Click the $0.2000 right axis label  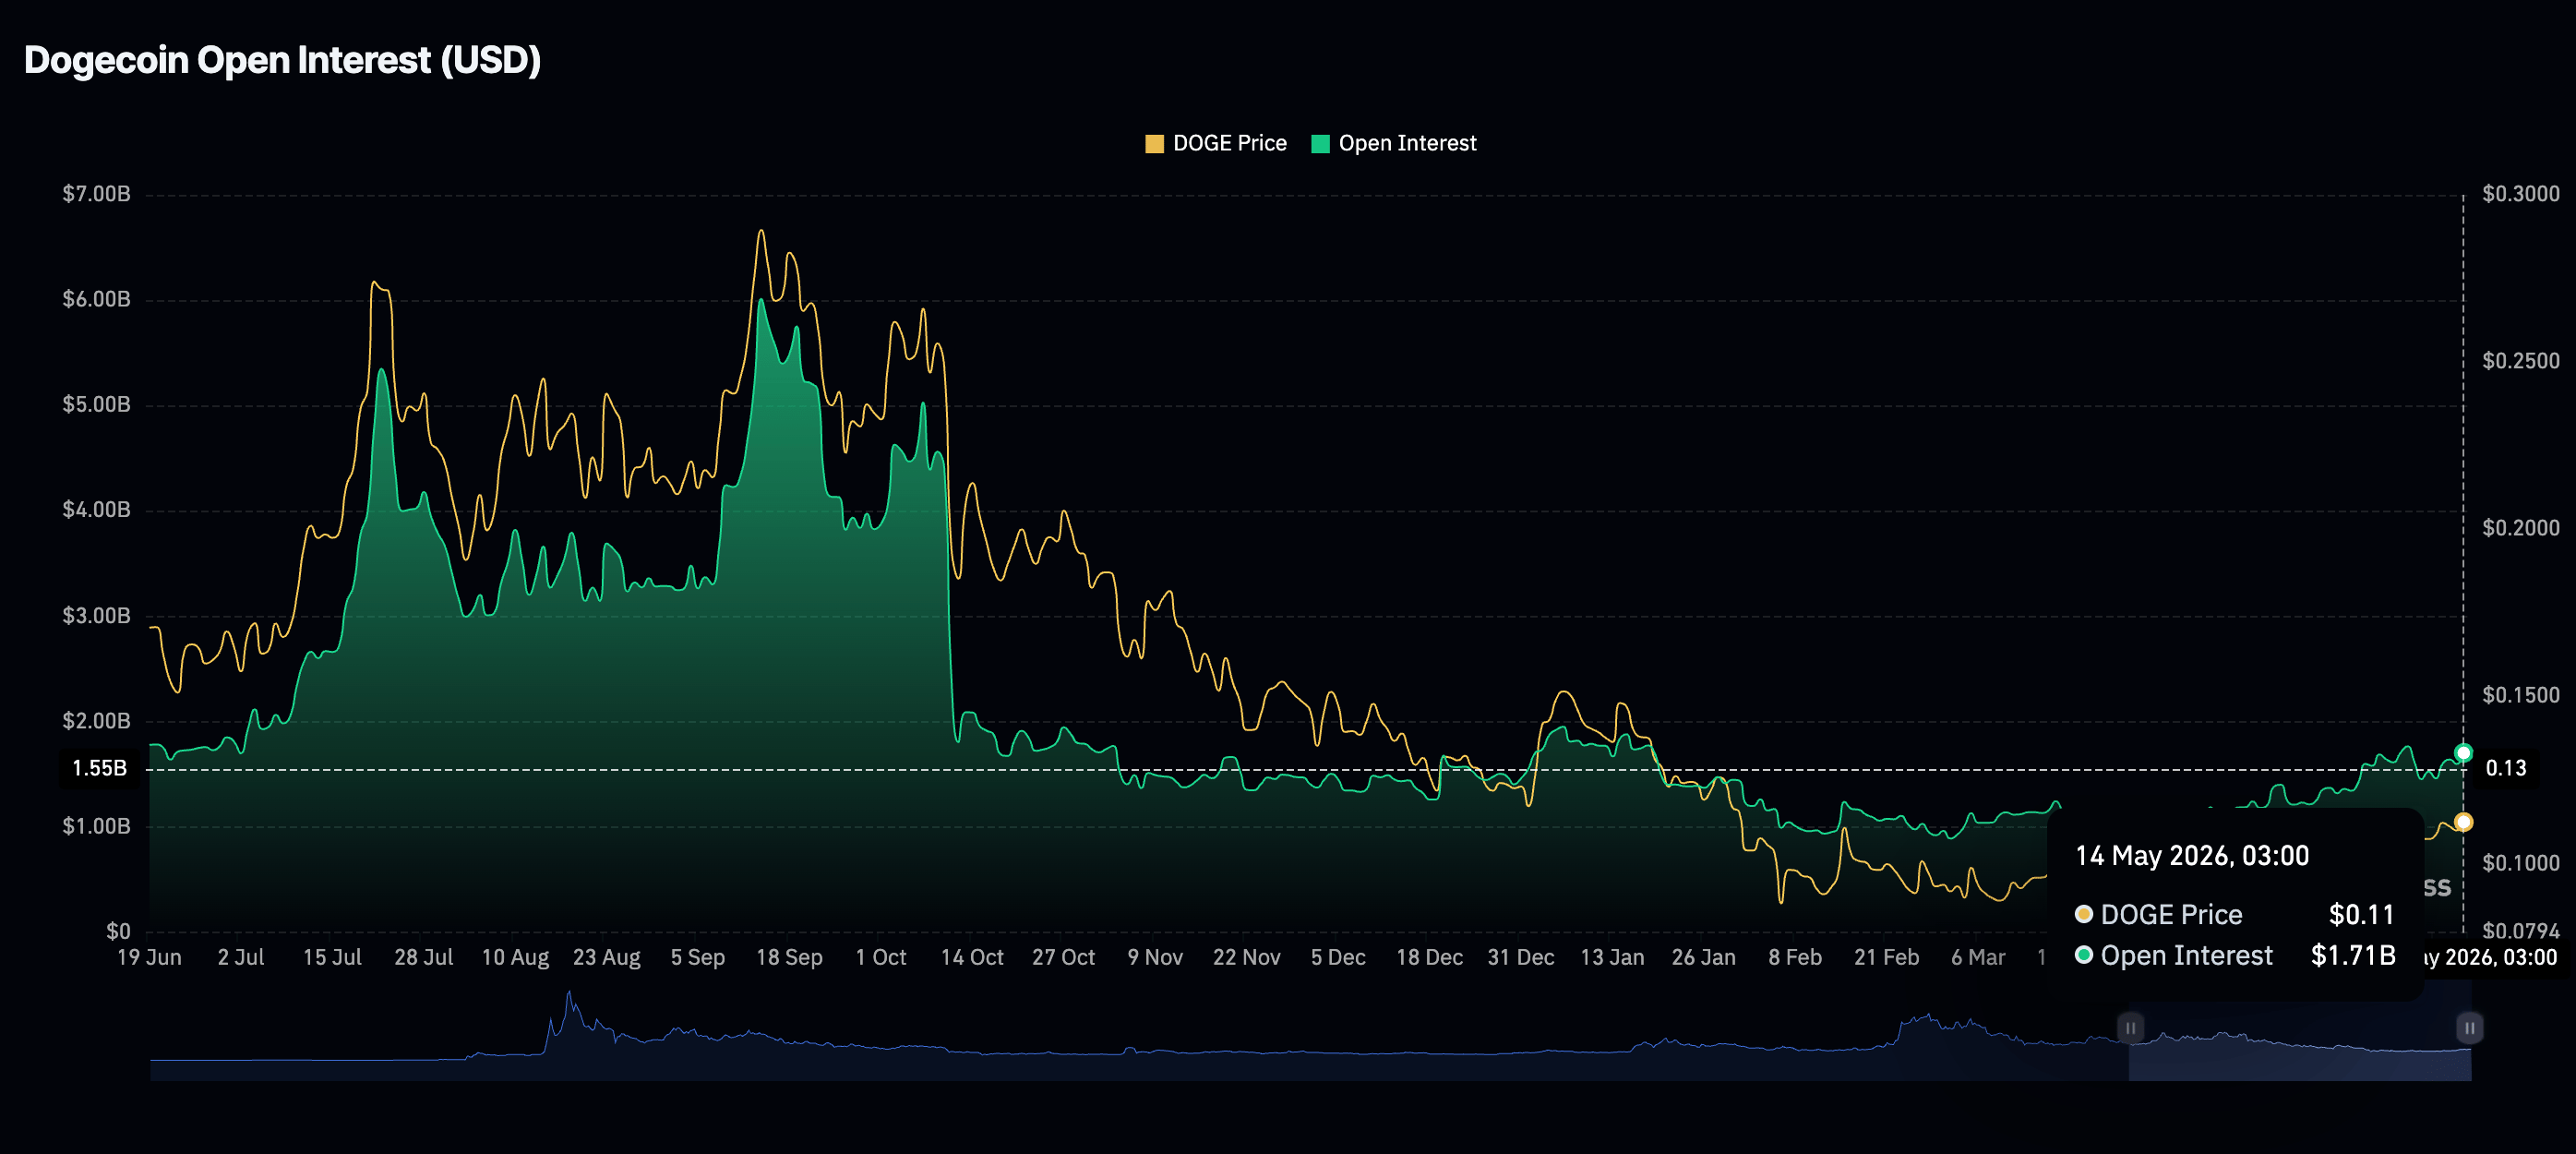point(2521,527)
